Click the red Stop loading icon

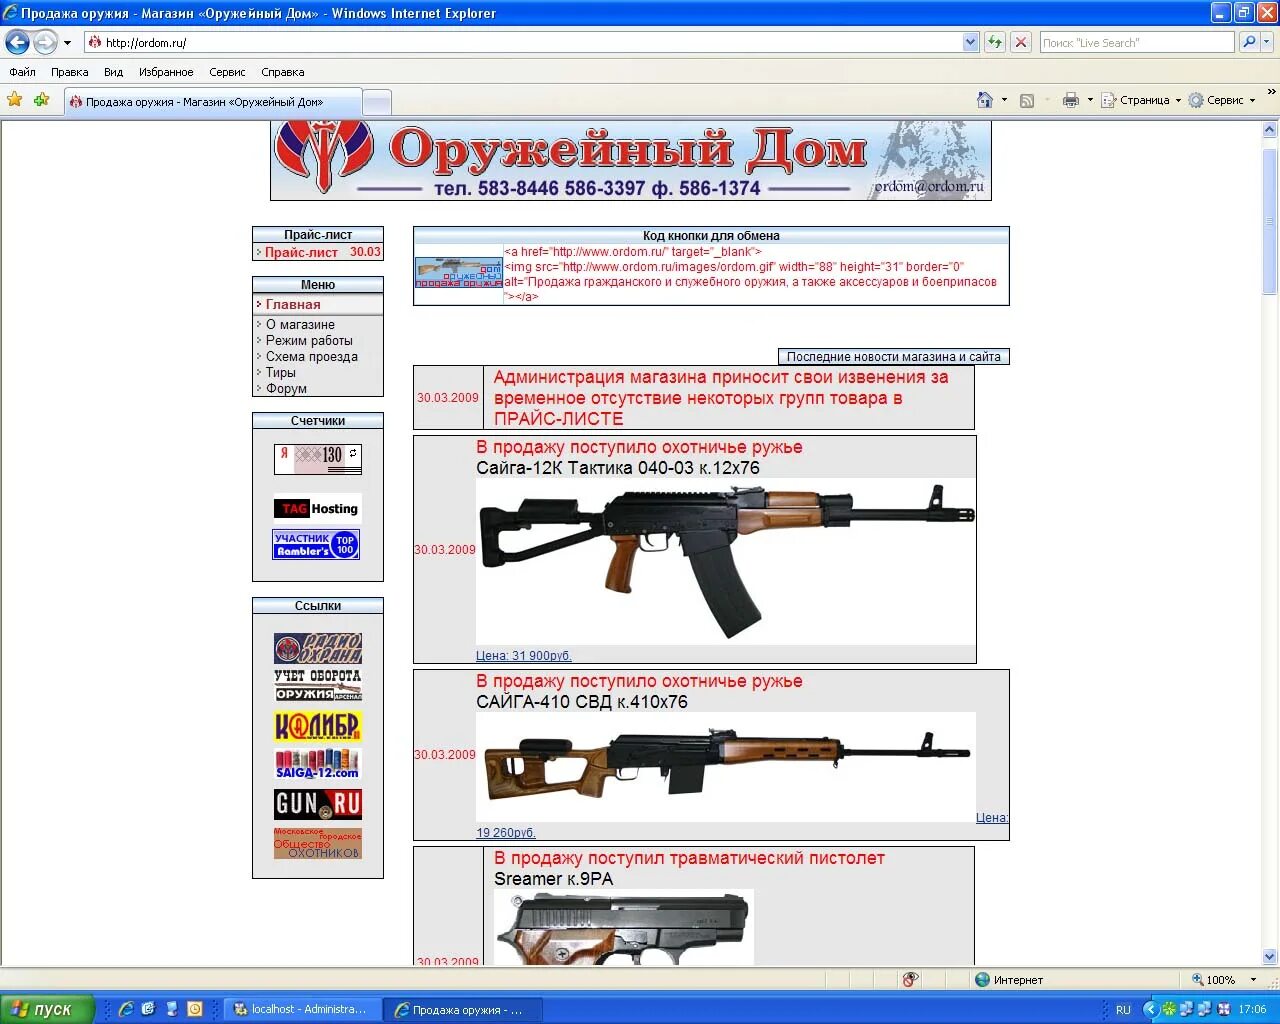point(1020,42)
